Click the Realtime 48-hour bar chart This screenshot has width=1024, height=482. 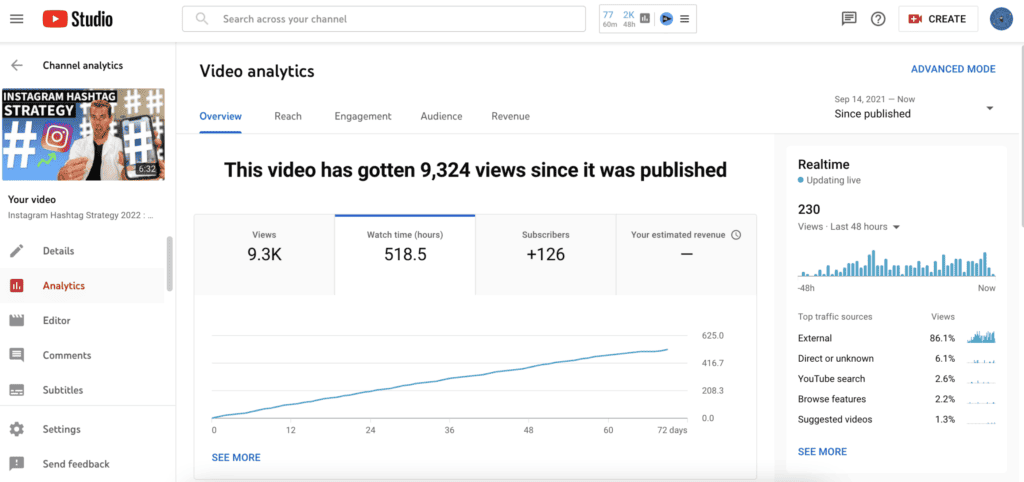[897, 264]
